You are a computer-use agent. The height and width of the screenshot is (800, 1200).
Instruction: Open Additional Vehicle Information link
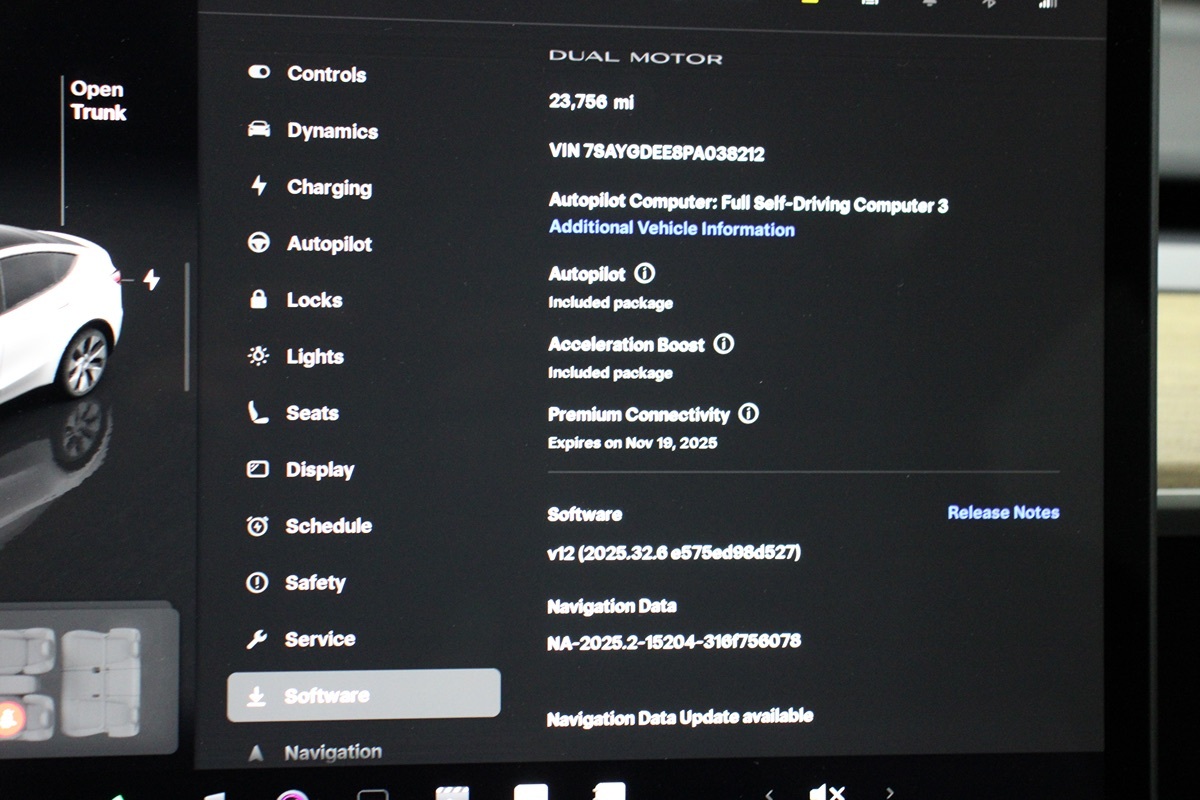coord(672,229)
